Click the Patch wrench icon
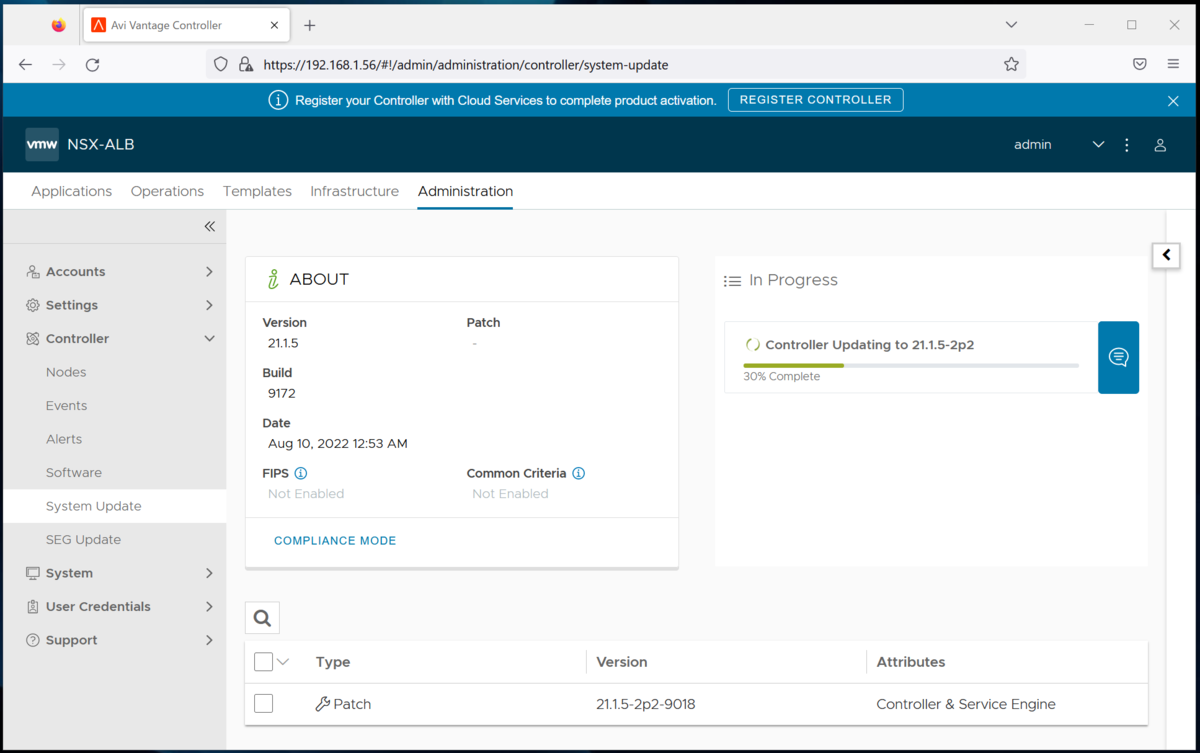Screen dimensions: 1200x753 [322, 704]
